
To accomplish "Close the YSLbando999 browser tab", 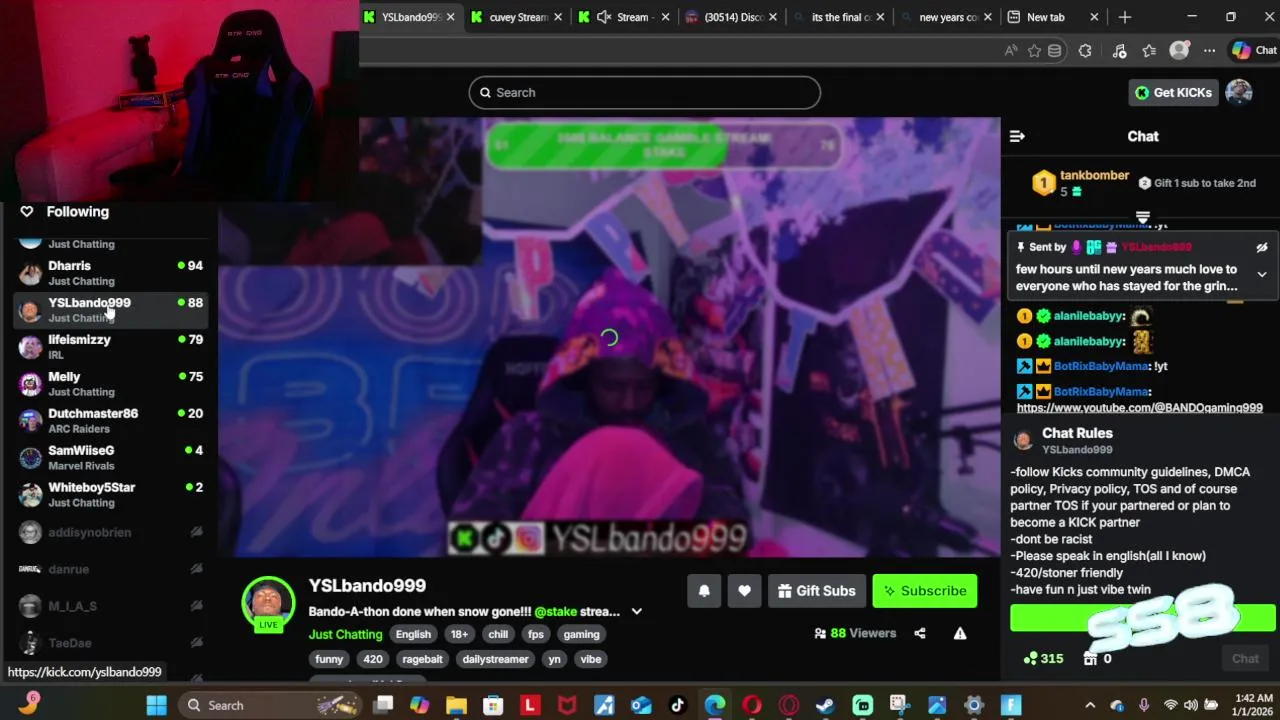I will tap(451, 17).
